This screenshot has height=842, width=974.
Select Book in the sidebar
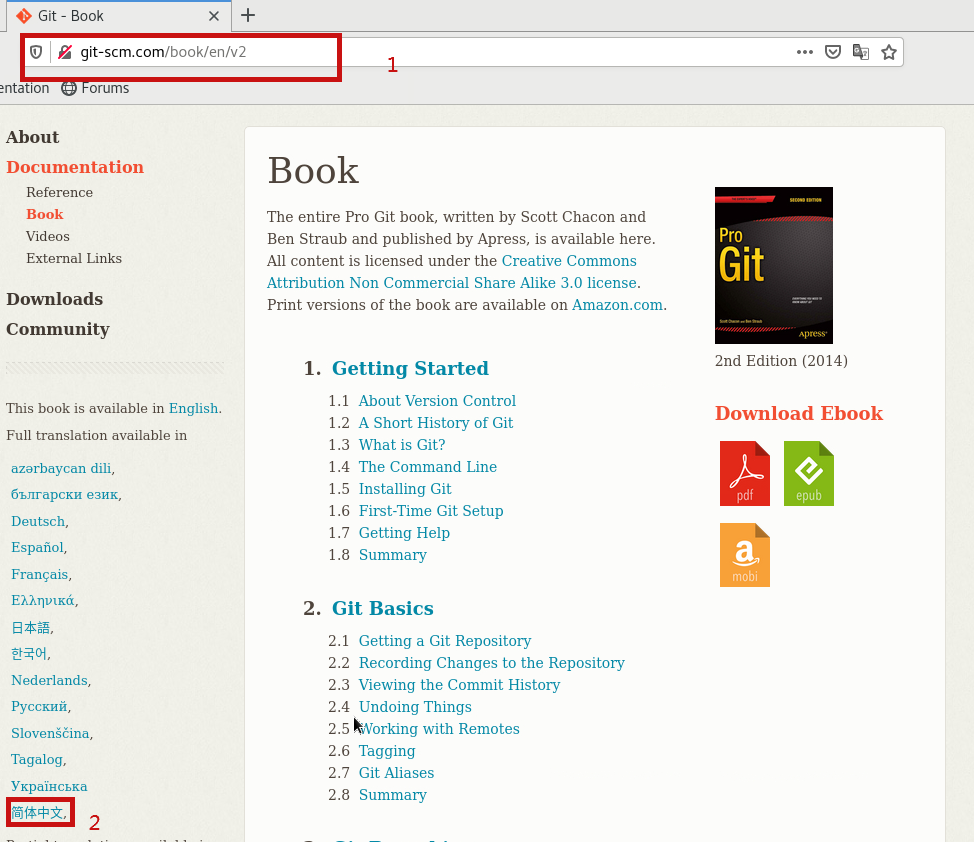[x=45, y=214]
